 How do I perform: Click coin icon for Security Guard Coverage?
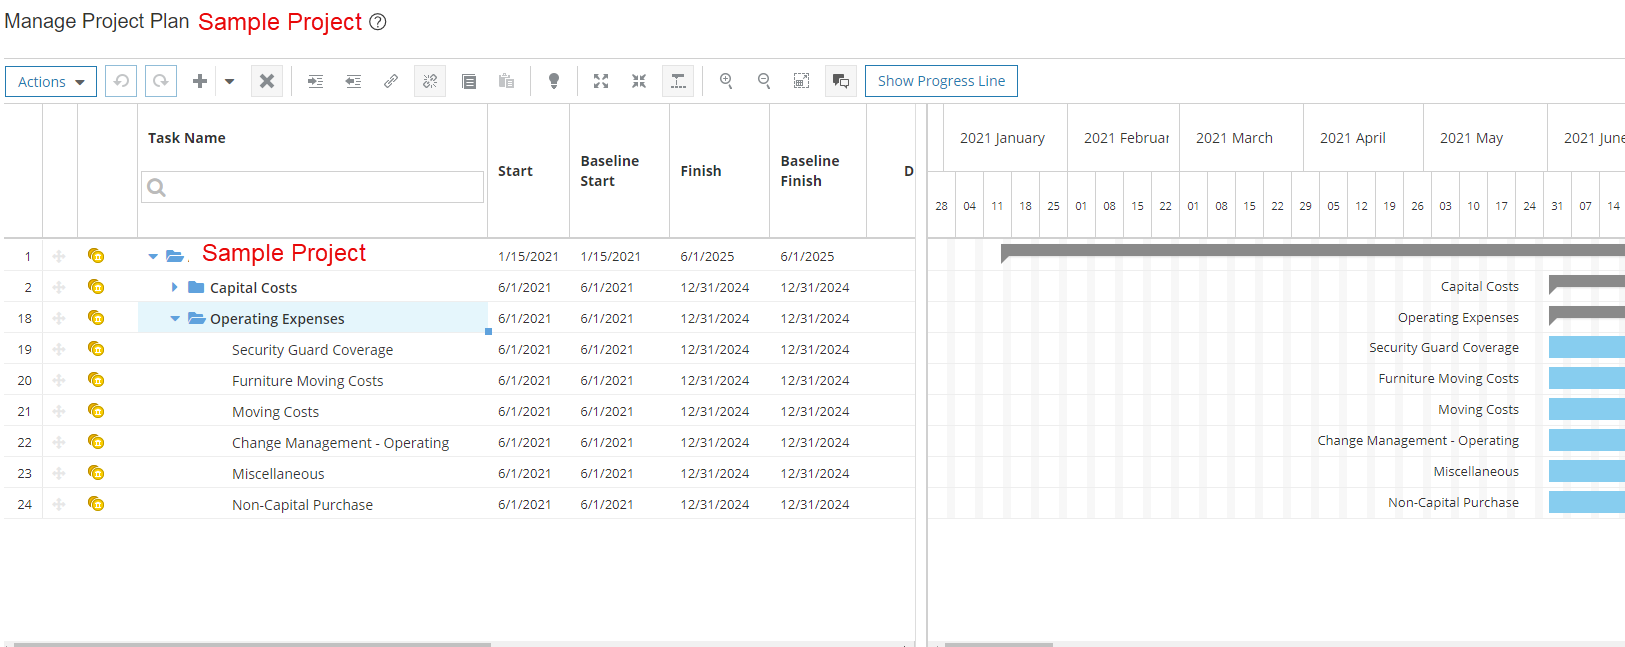pos(96,349)
